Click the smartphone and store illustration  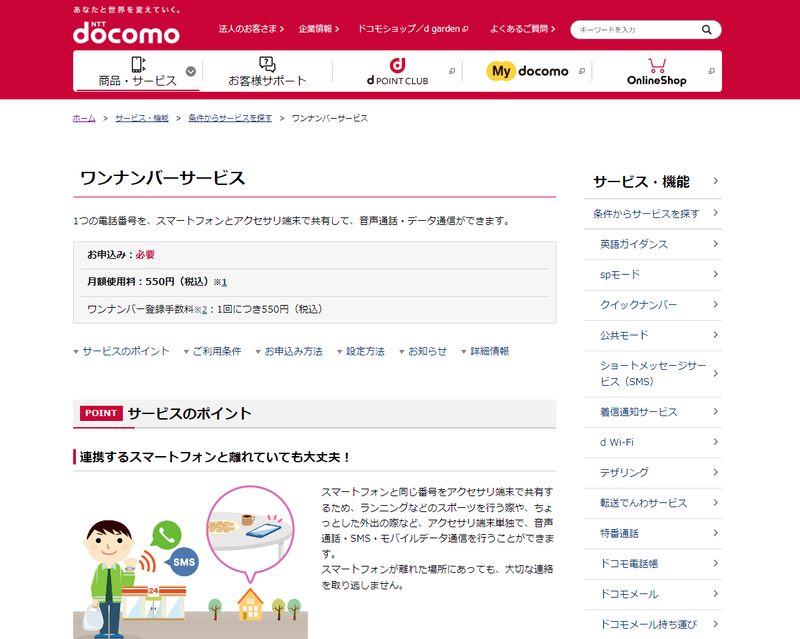click(x=190, y=562)
